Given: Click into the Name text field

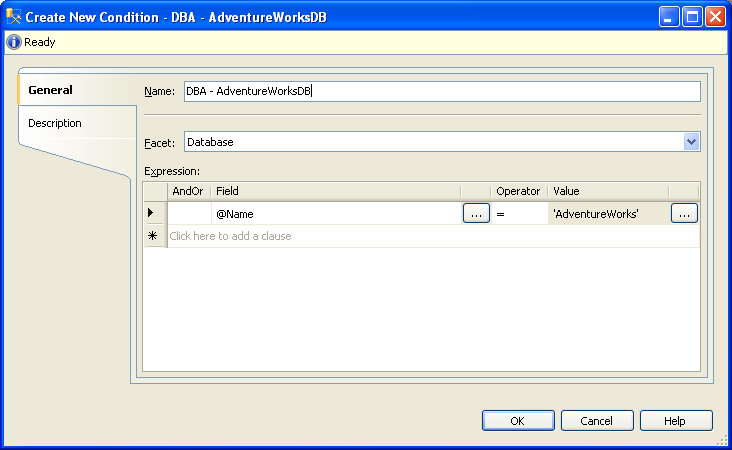Looking at the screenshot, I should click(442, 91).
